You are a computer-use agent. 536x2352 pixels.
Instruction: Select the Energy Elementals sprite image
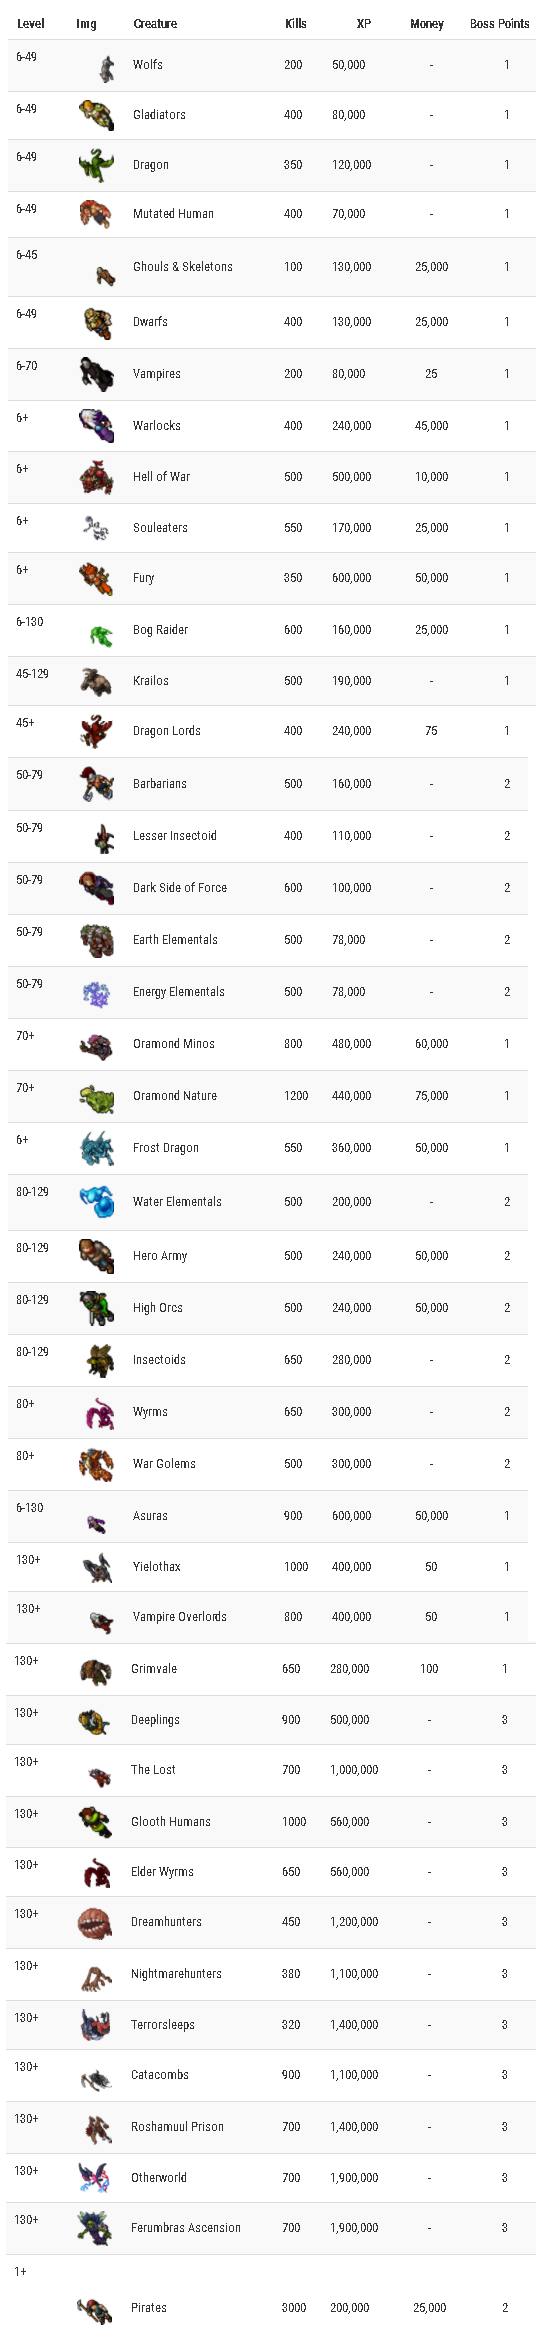click(97, 993)
